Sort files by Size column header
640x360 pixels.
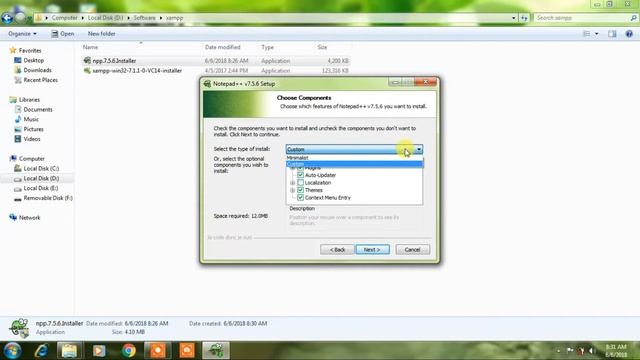(x=322, y=47)
